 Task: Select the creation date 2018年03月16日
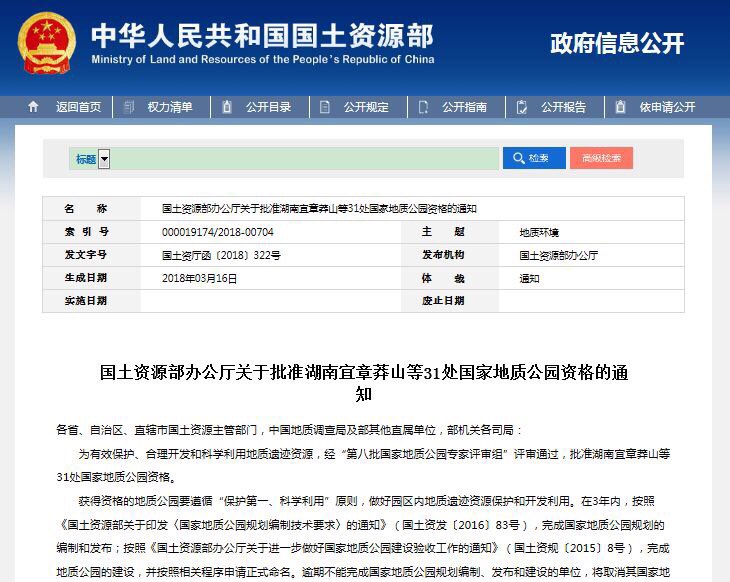pos(199,278)
